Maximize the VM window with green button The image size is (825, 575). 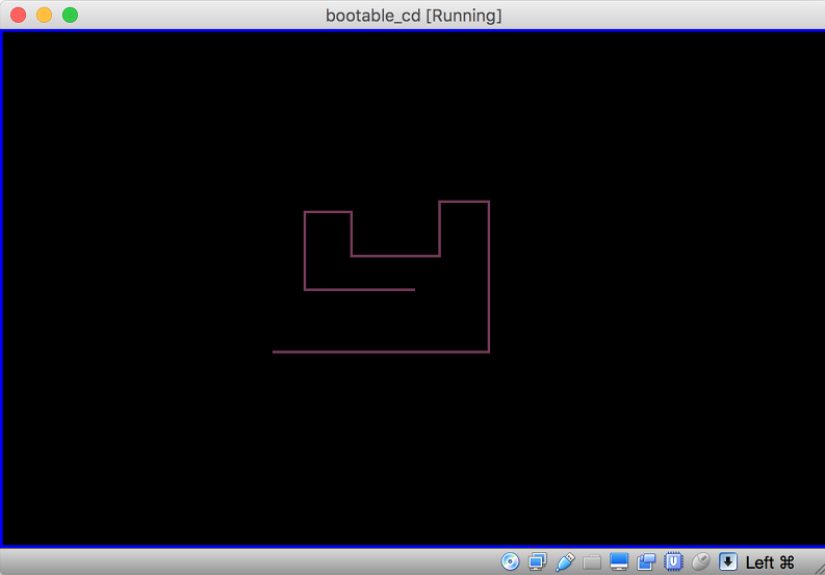(70, 15)
